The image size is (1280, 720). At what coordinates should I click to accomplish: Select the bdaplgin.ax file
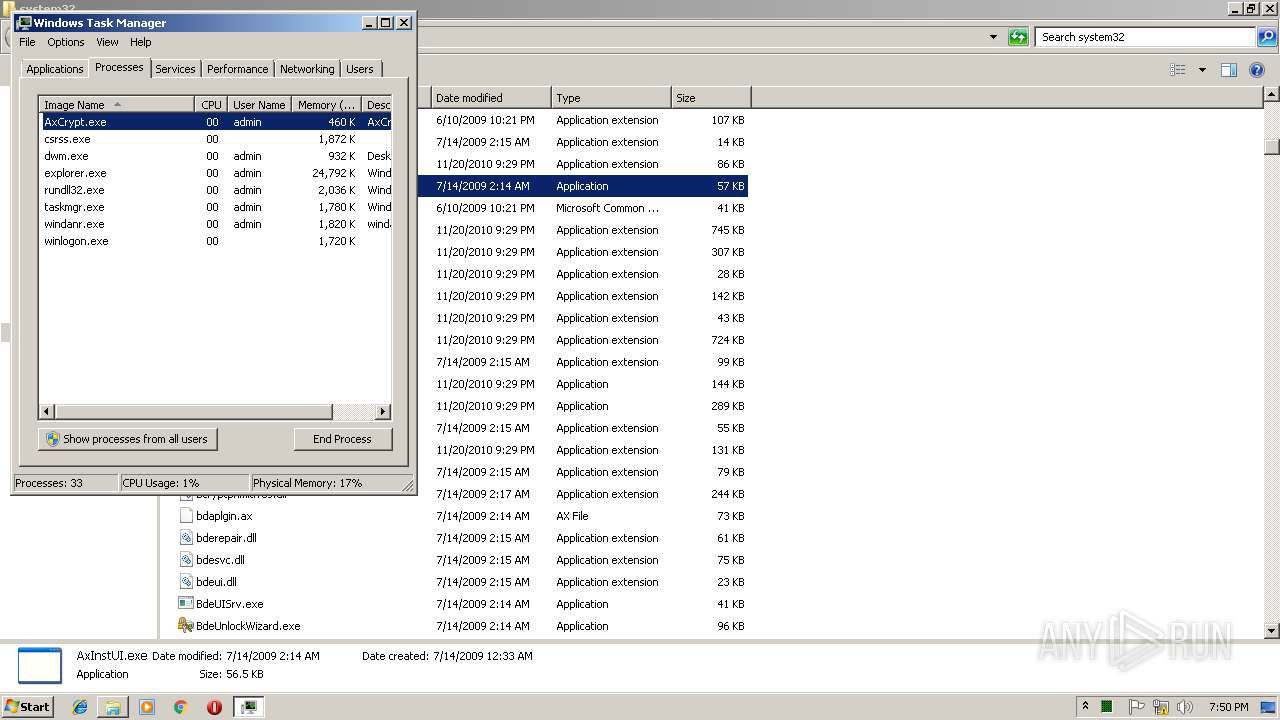tap(224, 516)
